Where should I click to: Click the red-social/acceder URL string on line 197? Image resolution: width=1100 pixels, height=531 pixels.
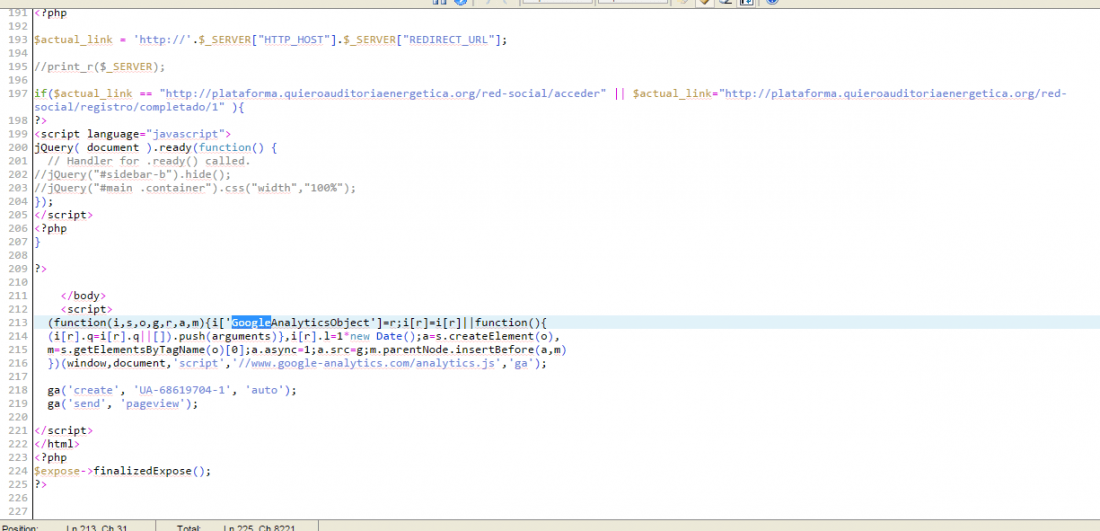point(383,94)
